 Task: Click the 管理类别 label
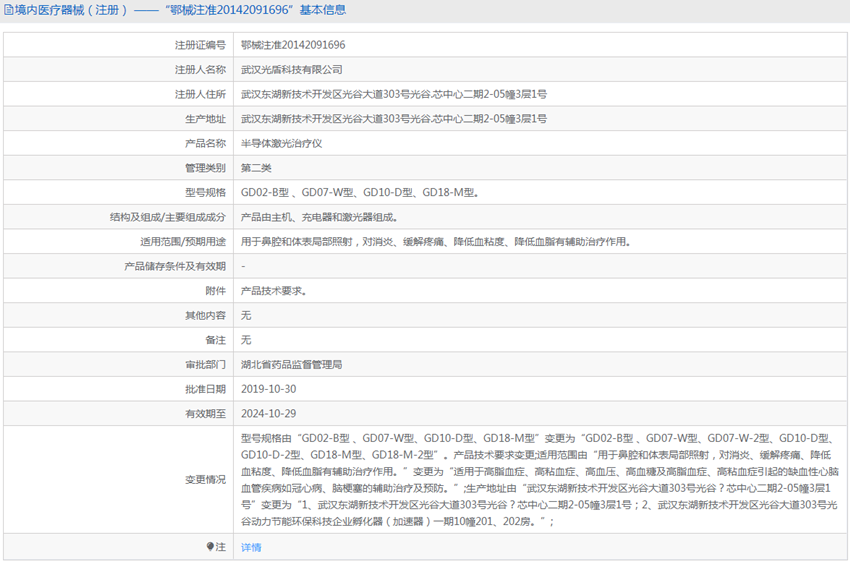205,168
